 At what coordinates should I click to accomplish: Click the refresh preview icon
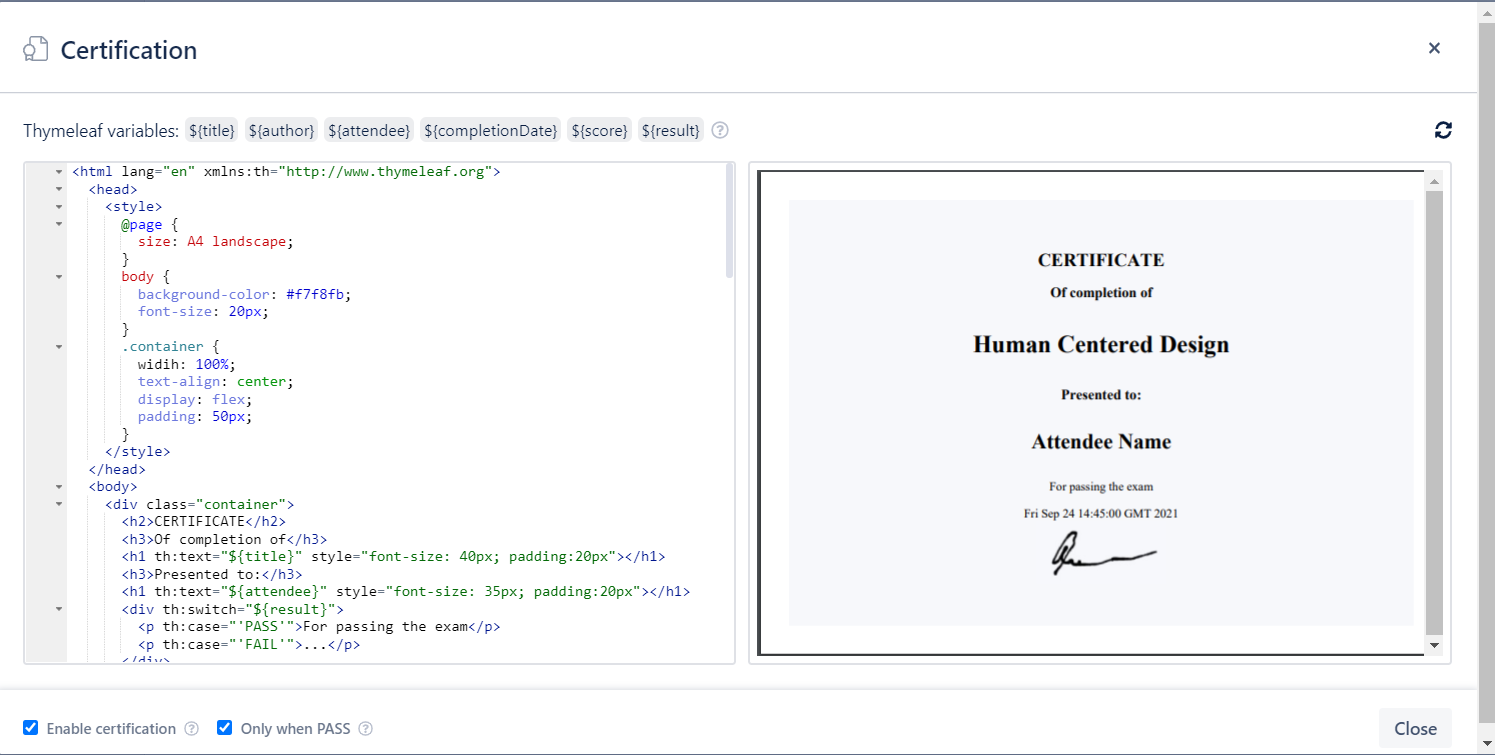1442,130
